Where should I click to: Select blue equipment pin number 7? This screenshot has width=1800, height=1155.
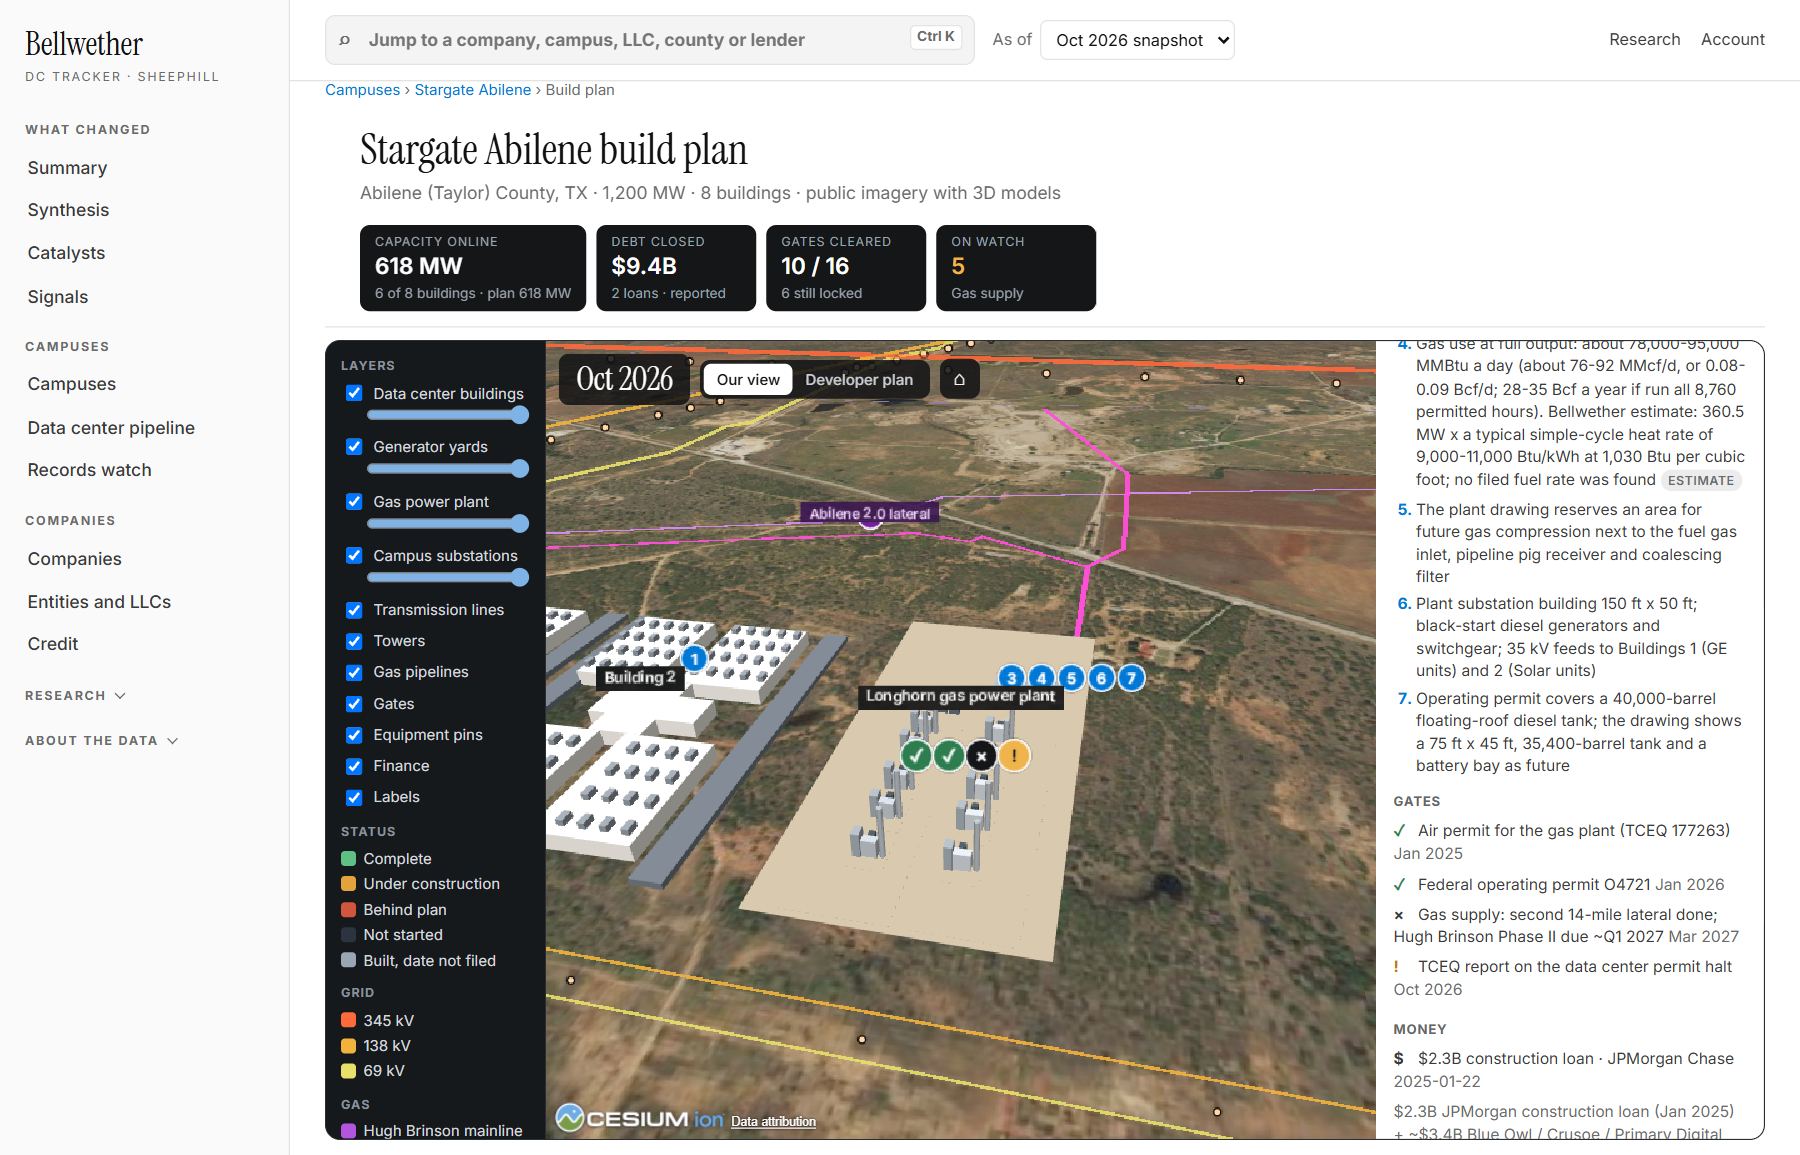click(x=1132, y=678)
